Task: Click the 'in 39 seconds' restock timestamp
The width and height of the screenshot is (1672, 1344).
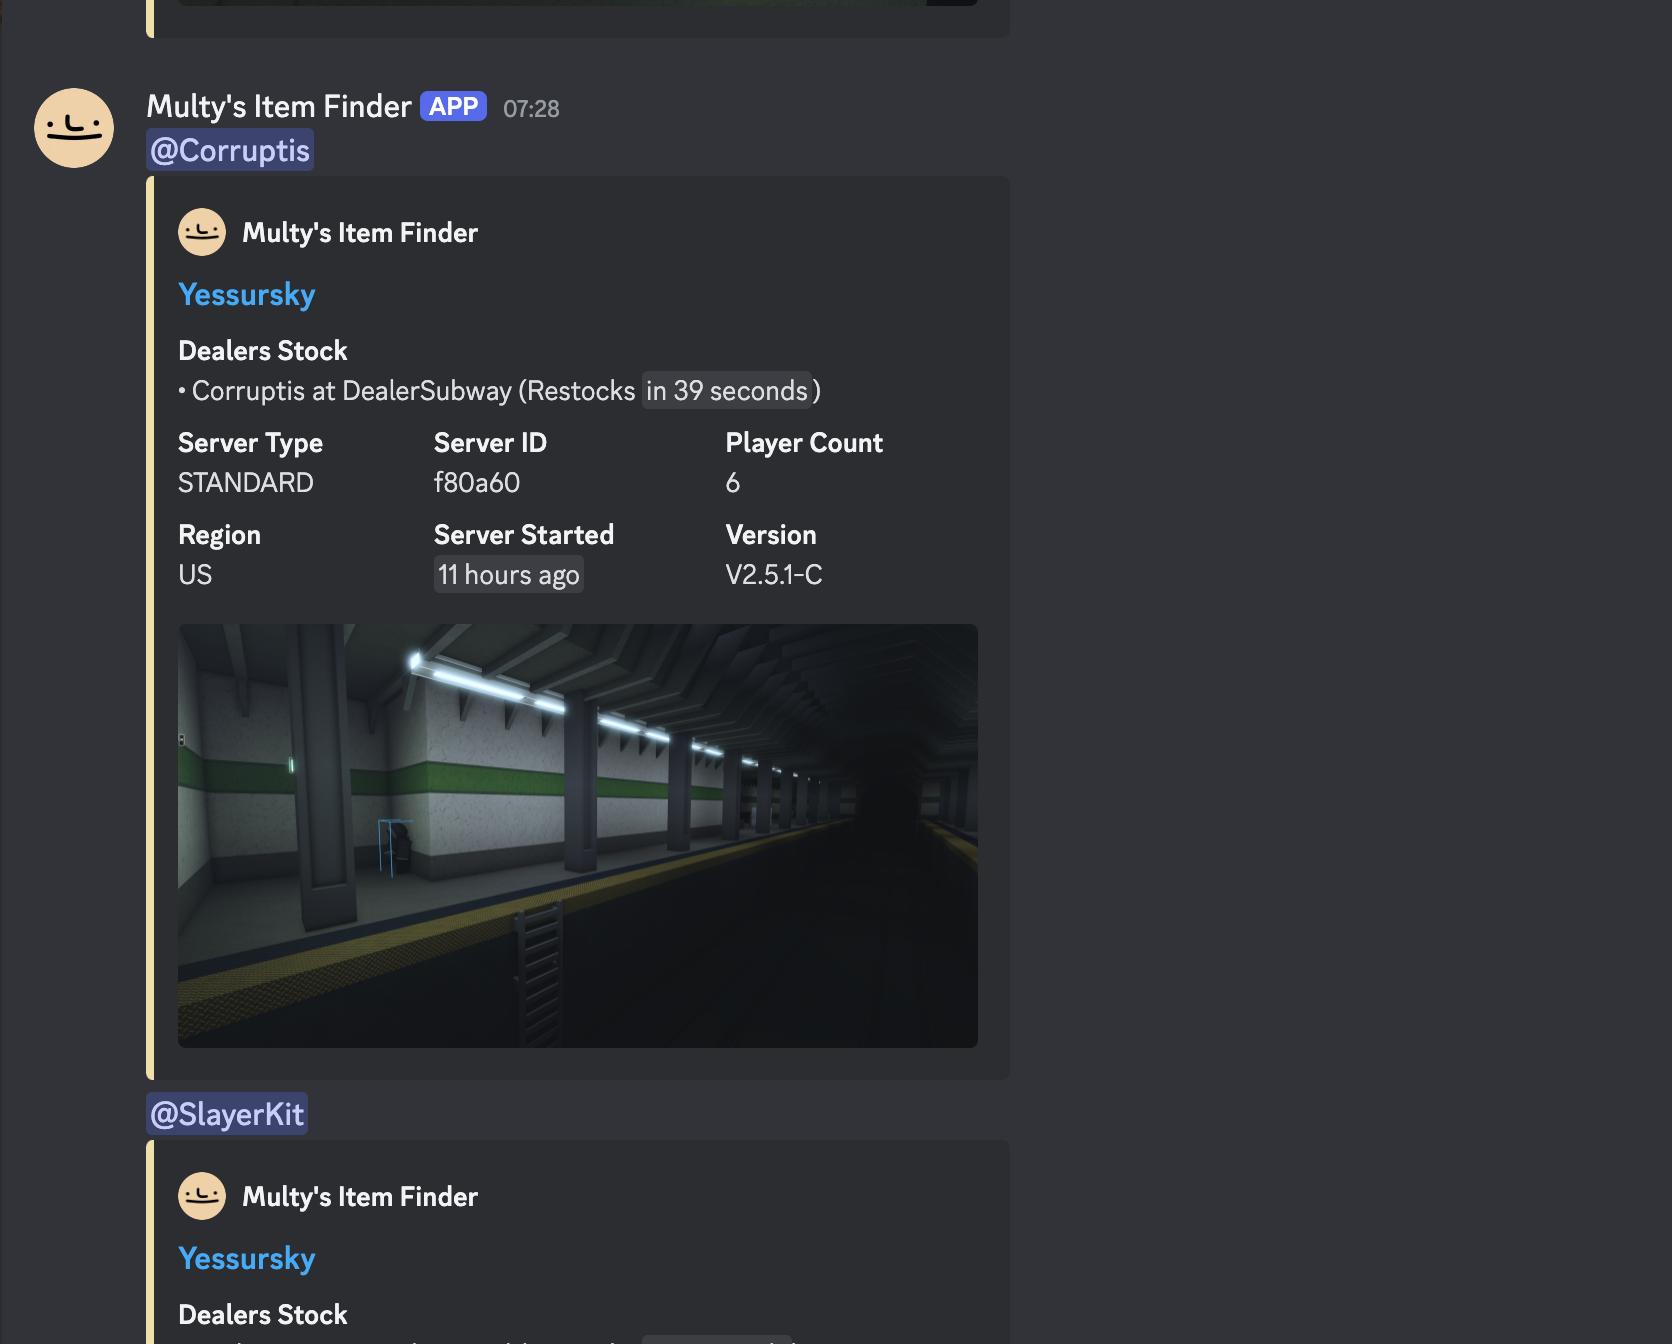Action: coord(727,390)
